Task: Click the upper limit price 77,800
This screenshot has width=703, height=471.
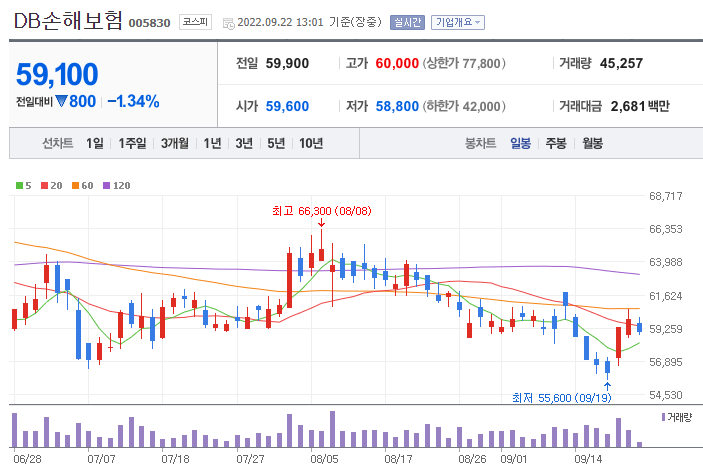Action: click(x=481, y=63)
